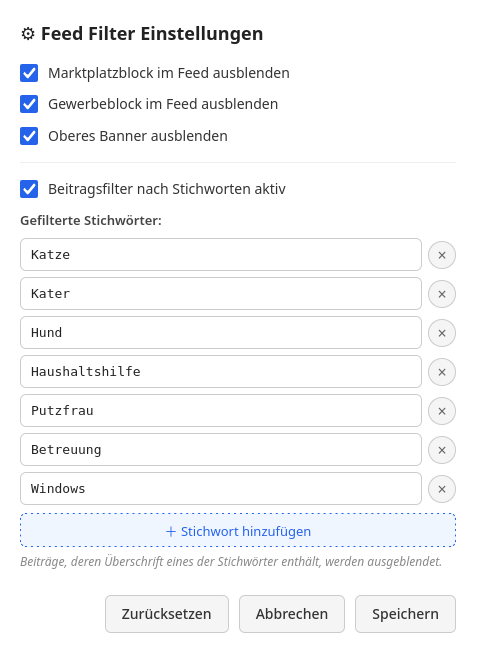
Task: Disable Oberes Banner ausblenden checkbox
Action: pos(29,136)
